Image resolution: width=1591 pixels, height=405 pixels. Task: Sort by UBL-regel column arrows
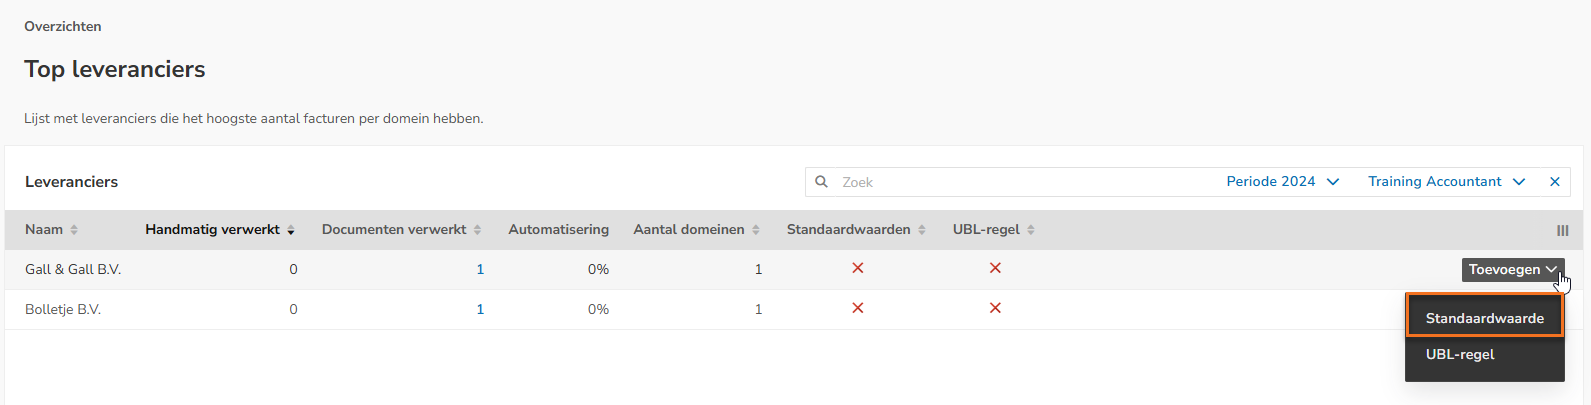(1031, 230)
